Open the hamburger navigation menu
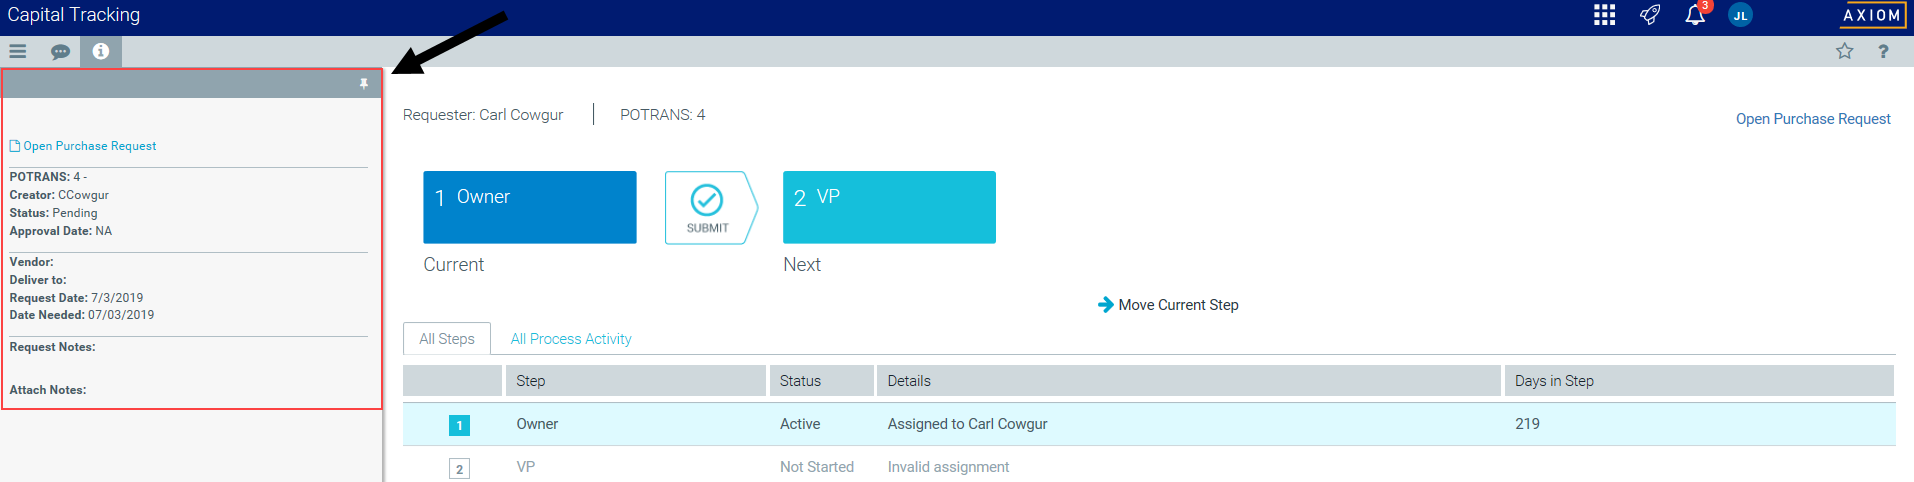The width and height of the screenshot is (1914, 482). pos(18,51)
